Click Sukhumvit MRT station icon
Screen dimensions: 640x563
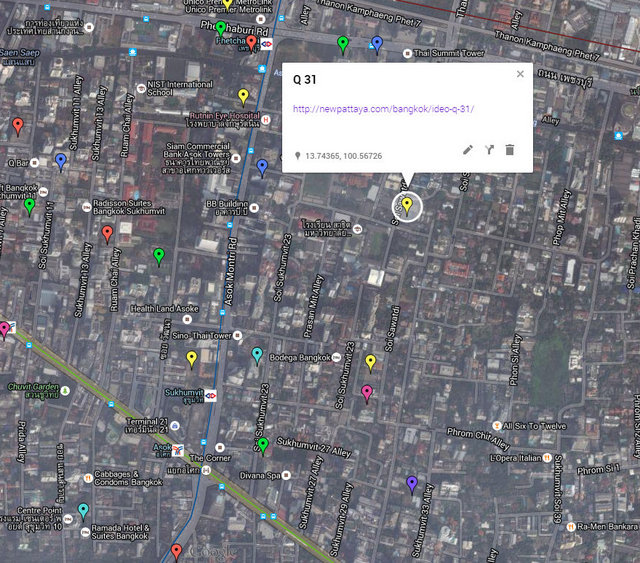click(211, 395)
